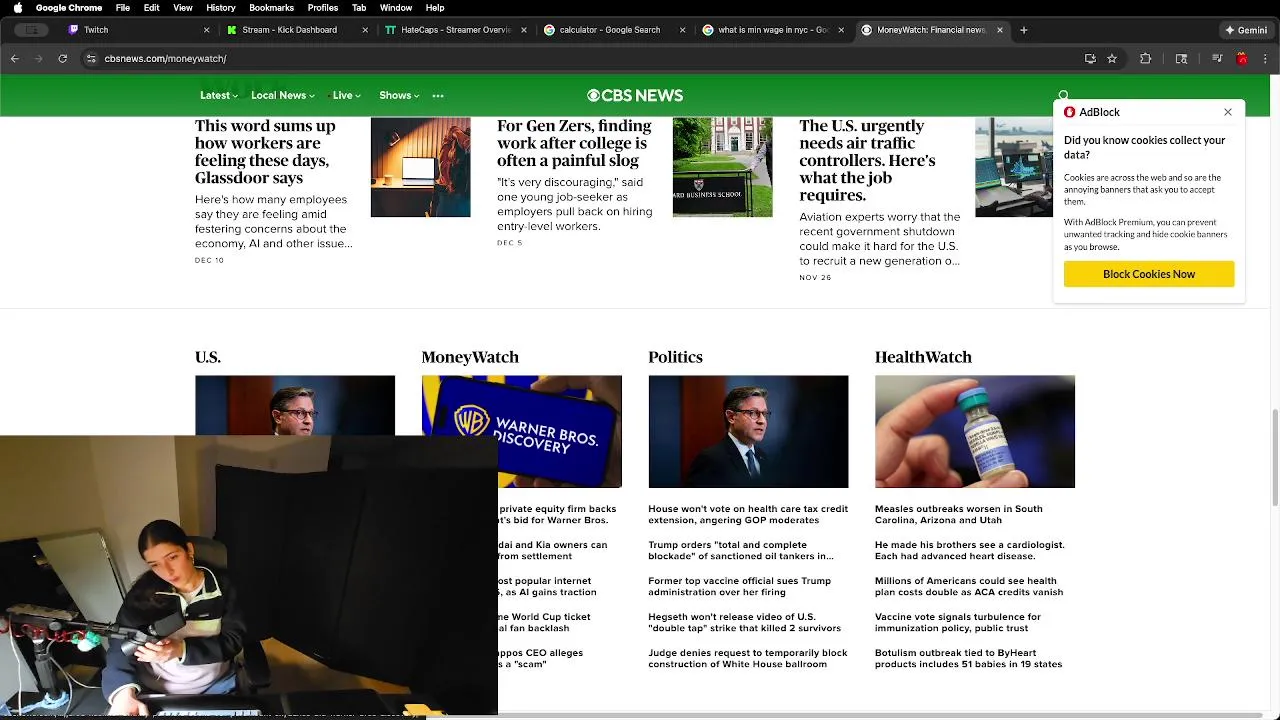The height and width of the screenshot is (720, 1280).
Task: Open Millions of Americans health plan costs story
Action: pyautogui.click(x=968, y=586)
